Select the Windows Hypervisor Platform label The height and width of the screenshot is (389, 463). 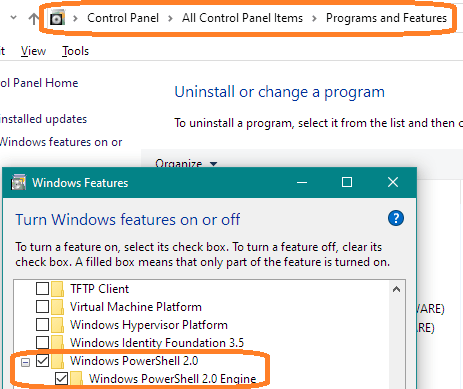(x=149, y=325)
